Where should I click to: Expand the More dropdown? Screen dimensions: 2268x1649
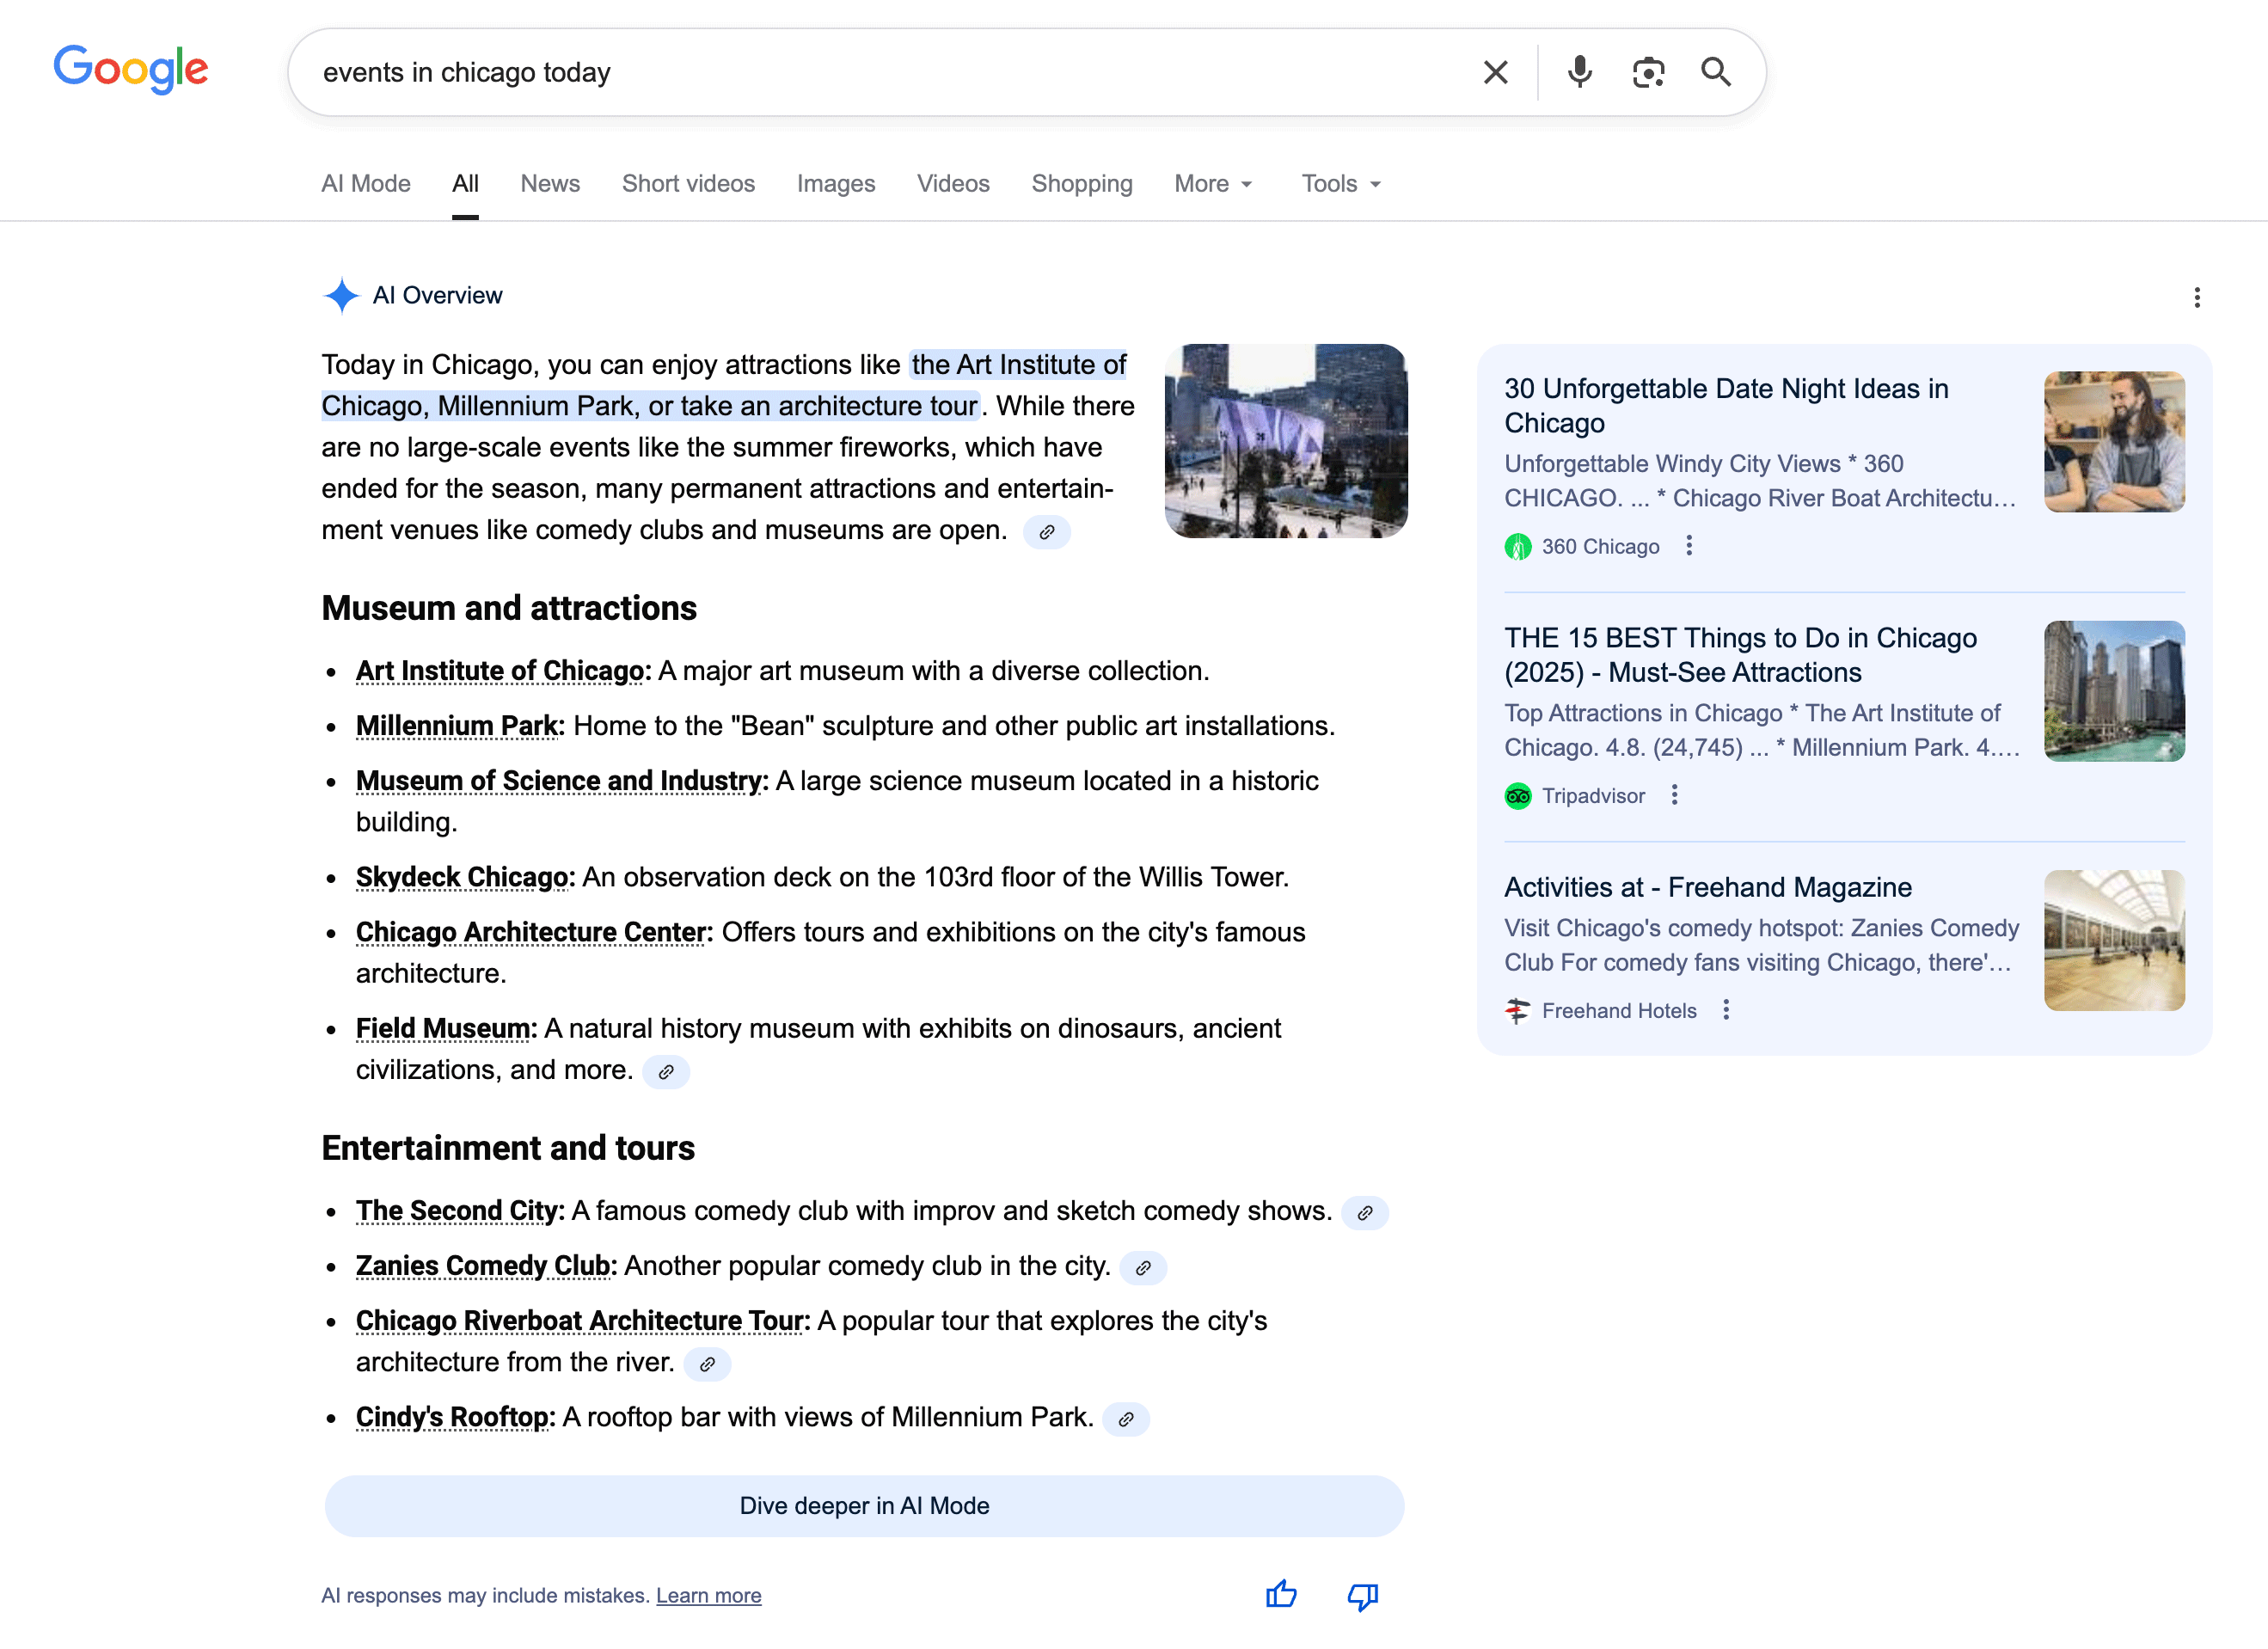(x=1213, y=184)
